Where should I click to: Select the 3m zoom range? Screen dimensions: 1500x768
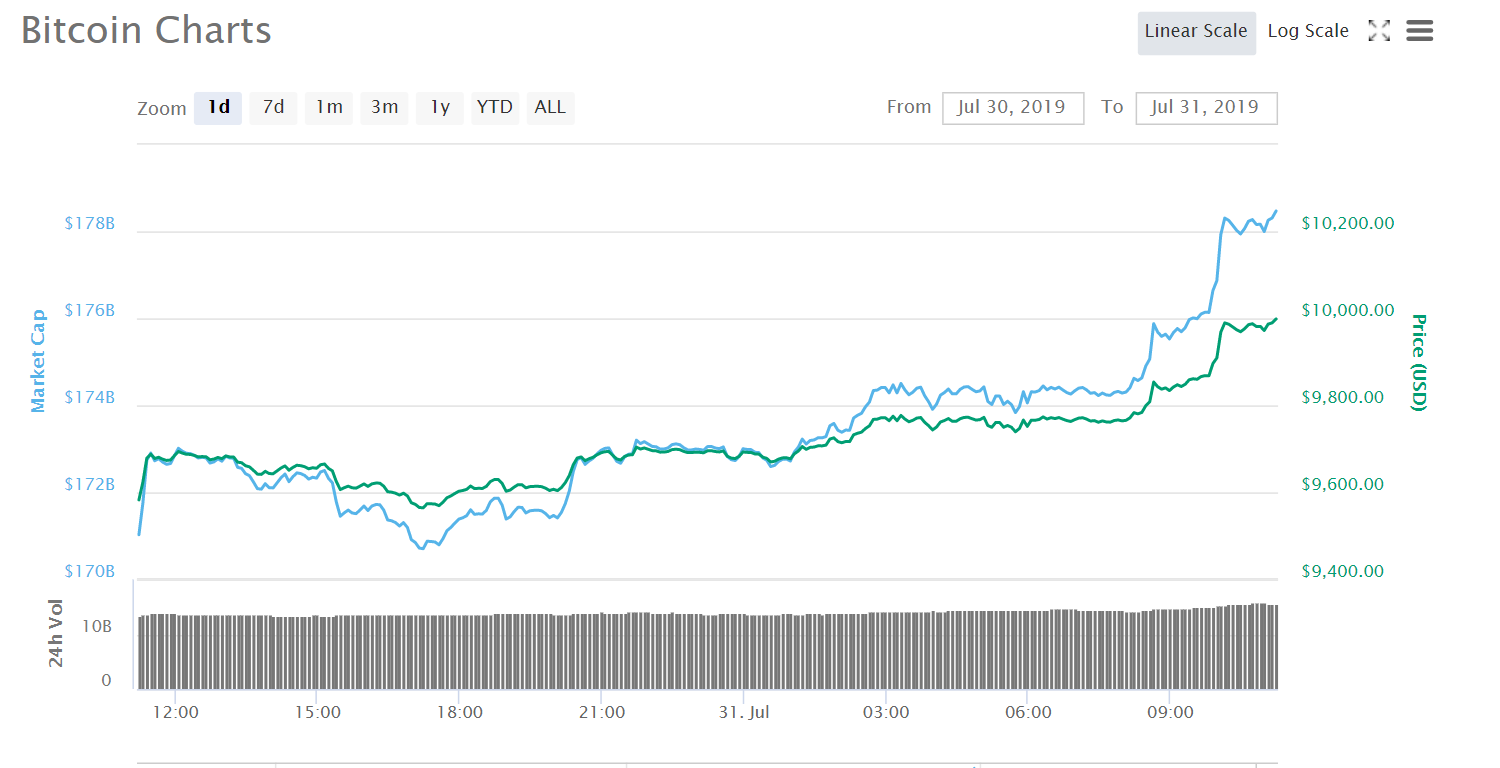(384, 107)
